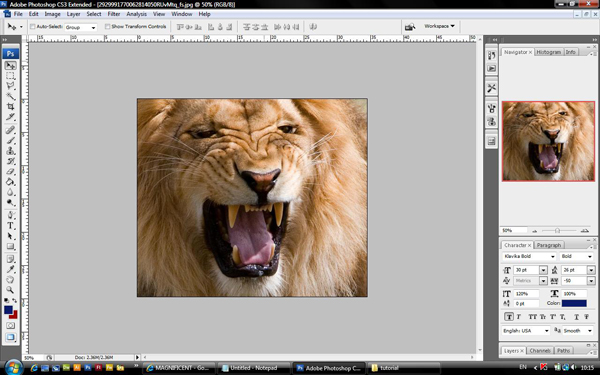Open the -50 tracking dropdown
Image resolution: width=600 pixels, height=375 pixels.
click(x=591, y=281)
